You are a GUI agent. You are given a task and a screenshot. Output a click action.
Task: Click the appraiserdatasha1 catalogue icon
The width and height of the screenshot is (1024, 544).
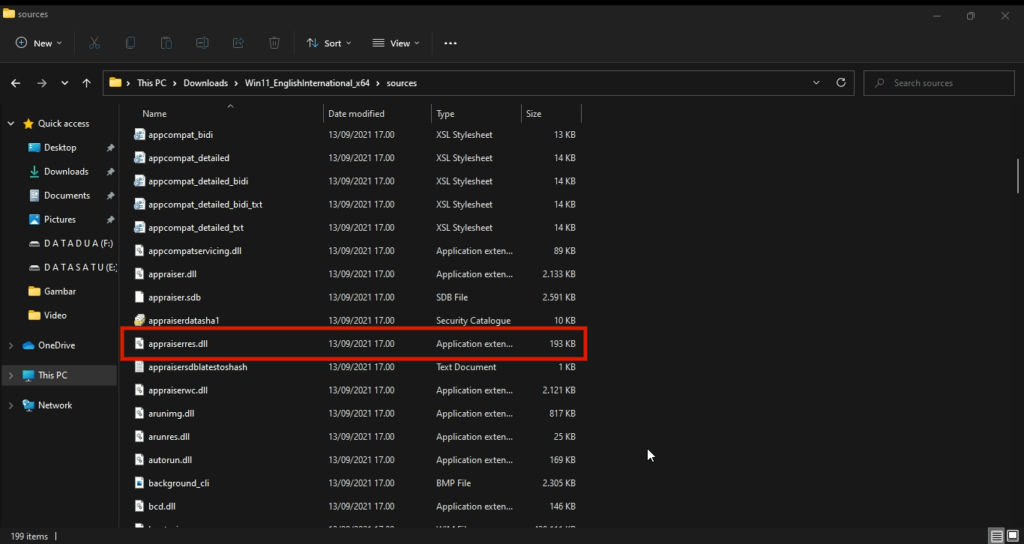point(138,321)
